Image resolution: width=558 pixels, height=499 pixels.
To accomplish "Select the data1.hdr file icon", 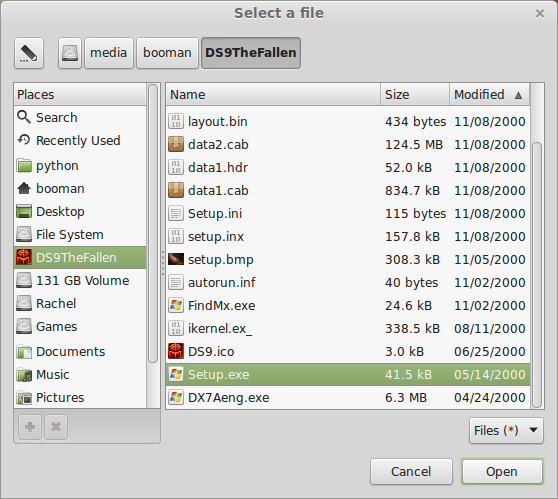I will pos(176,167).
